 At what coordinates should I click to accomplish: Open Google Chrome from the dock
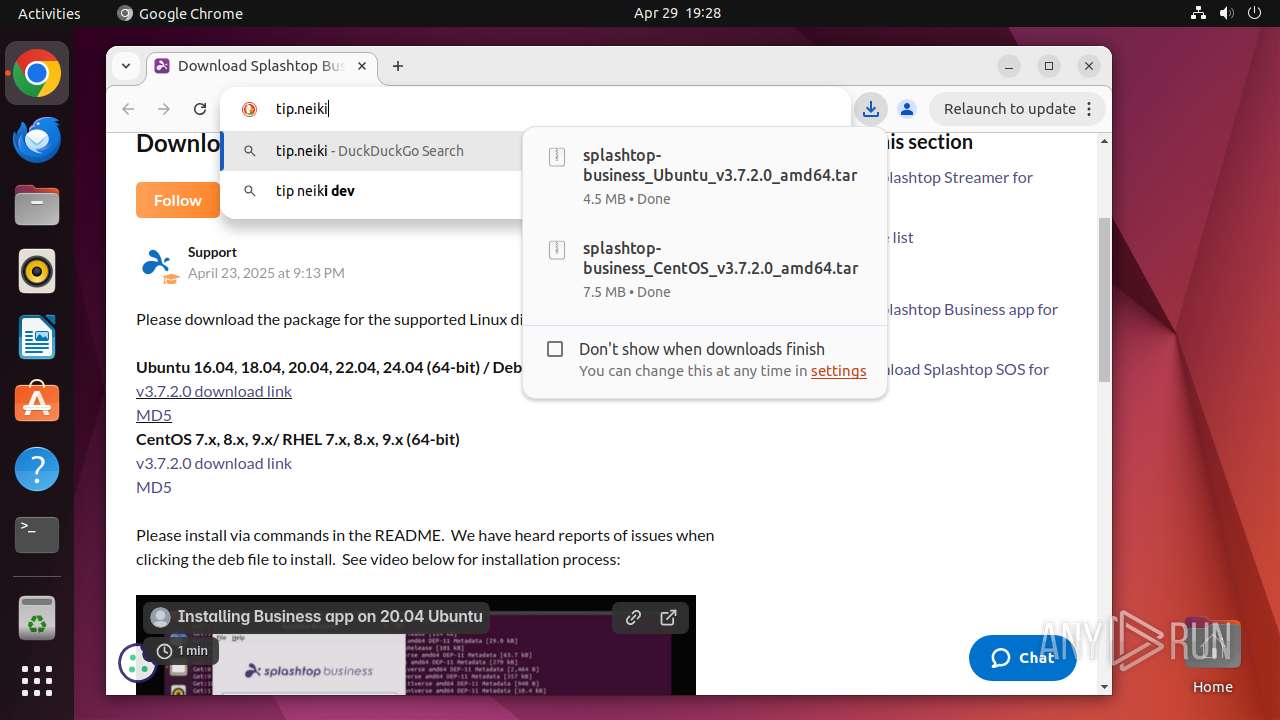click(x=37, y=74)
